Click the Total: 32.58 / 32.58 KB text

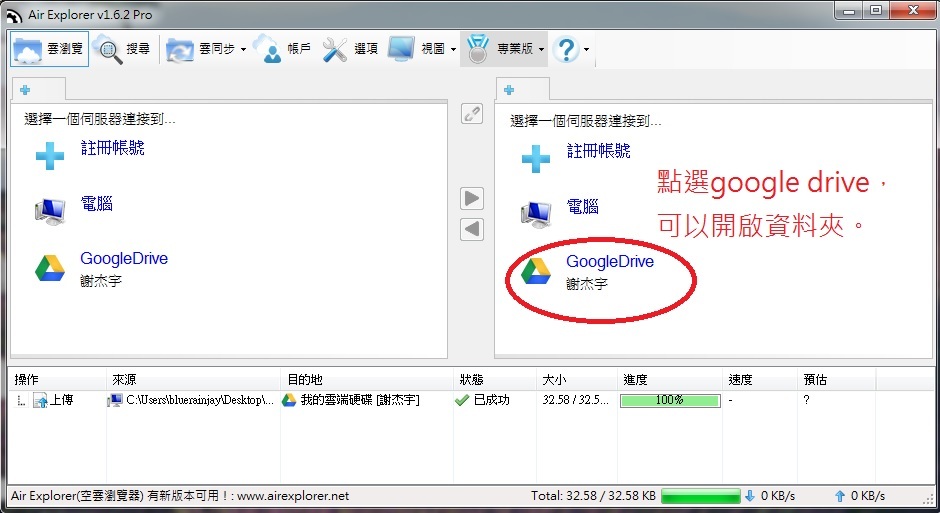click(x=593, y=496)
